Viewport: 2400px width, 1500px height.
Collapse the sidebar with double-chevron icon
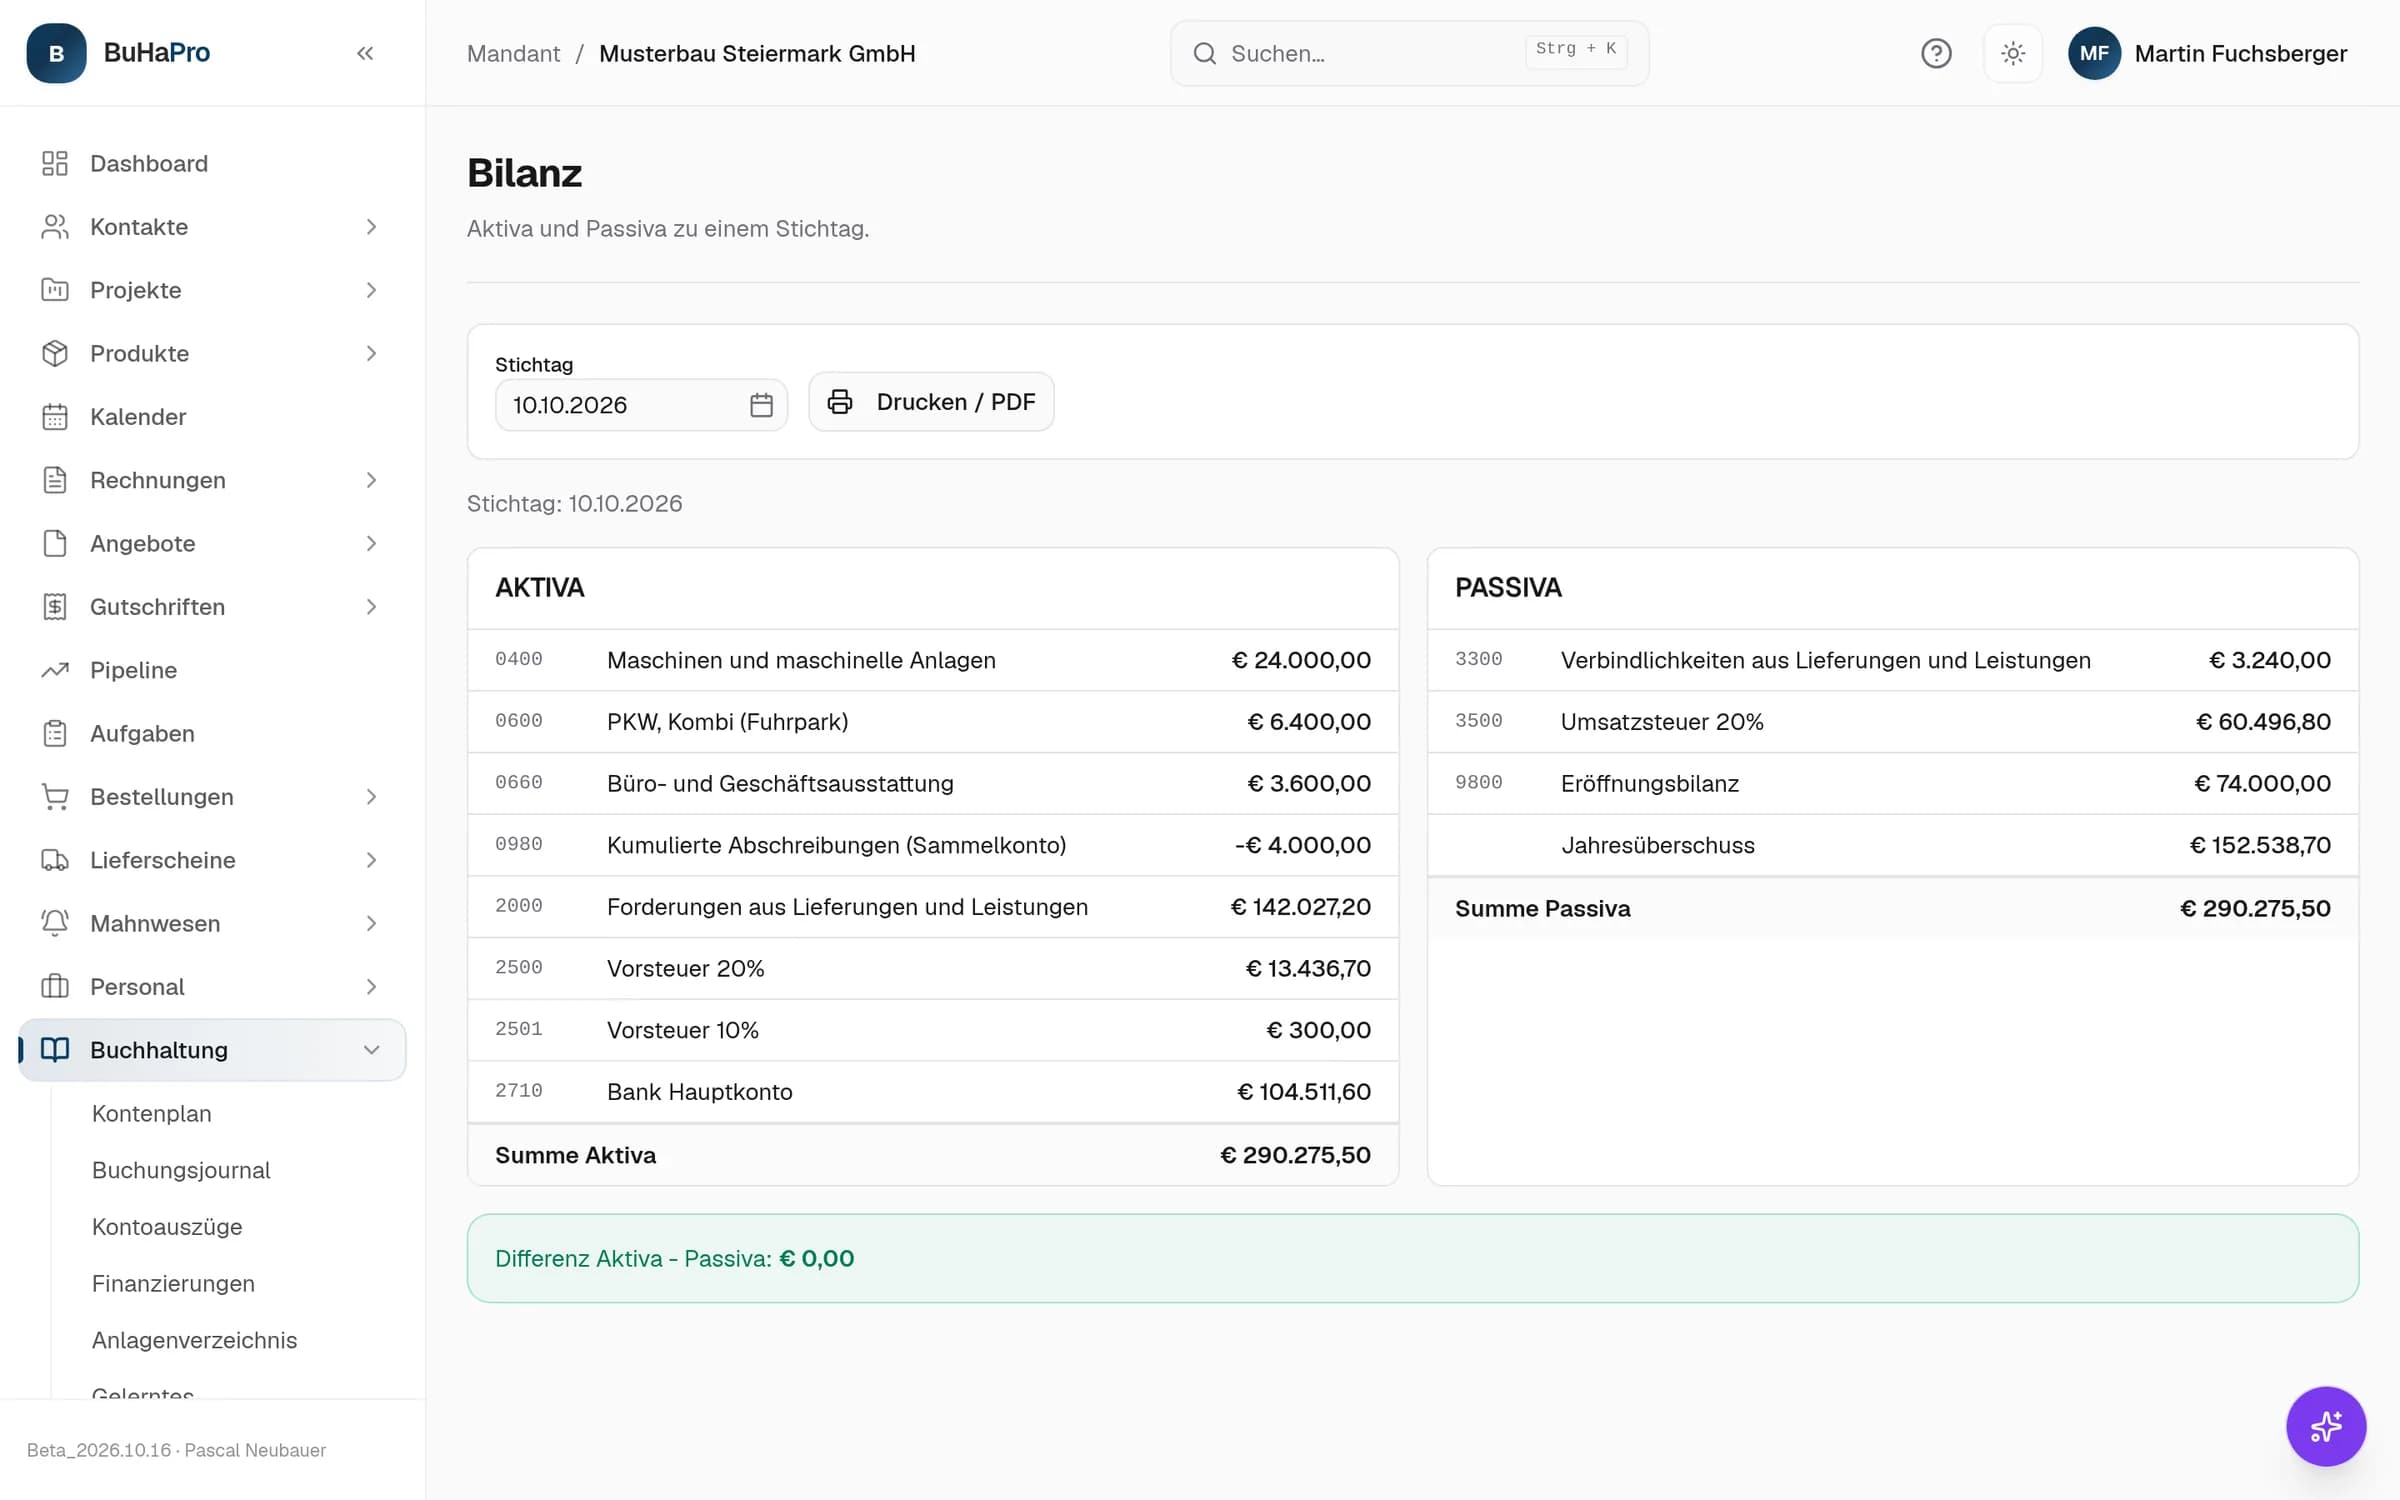365,53
